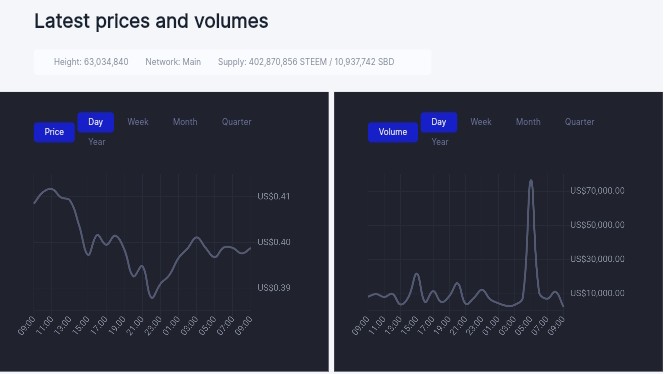Click the US$0.41 price axis label

274,196
